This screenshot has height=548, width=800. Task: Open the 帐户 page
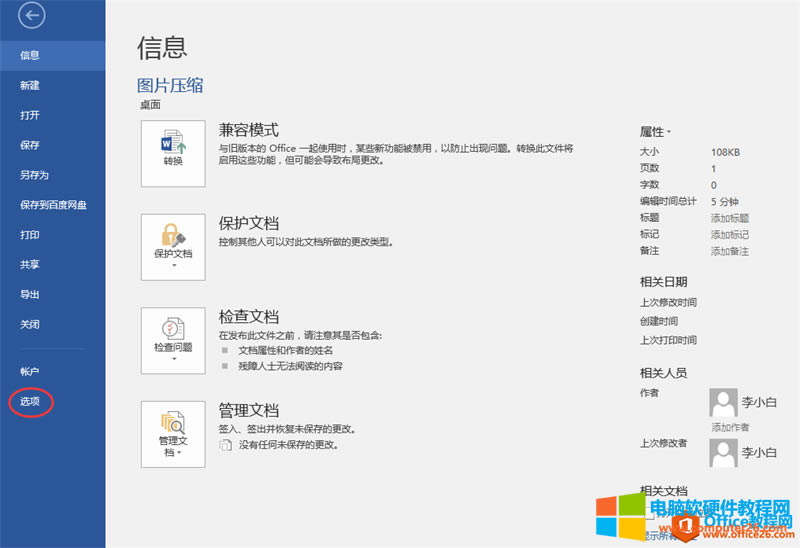pos(30,371)
